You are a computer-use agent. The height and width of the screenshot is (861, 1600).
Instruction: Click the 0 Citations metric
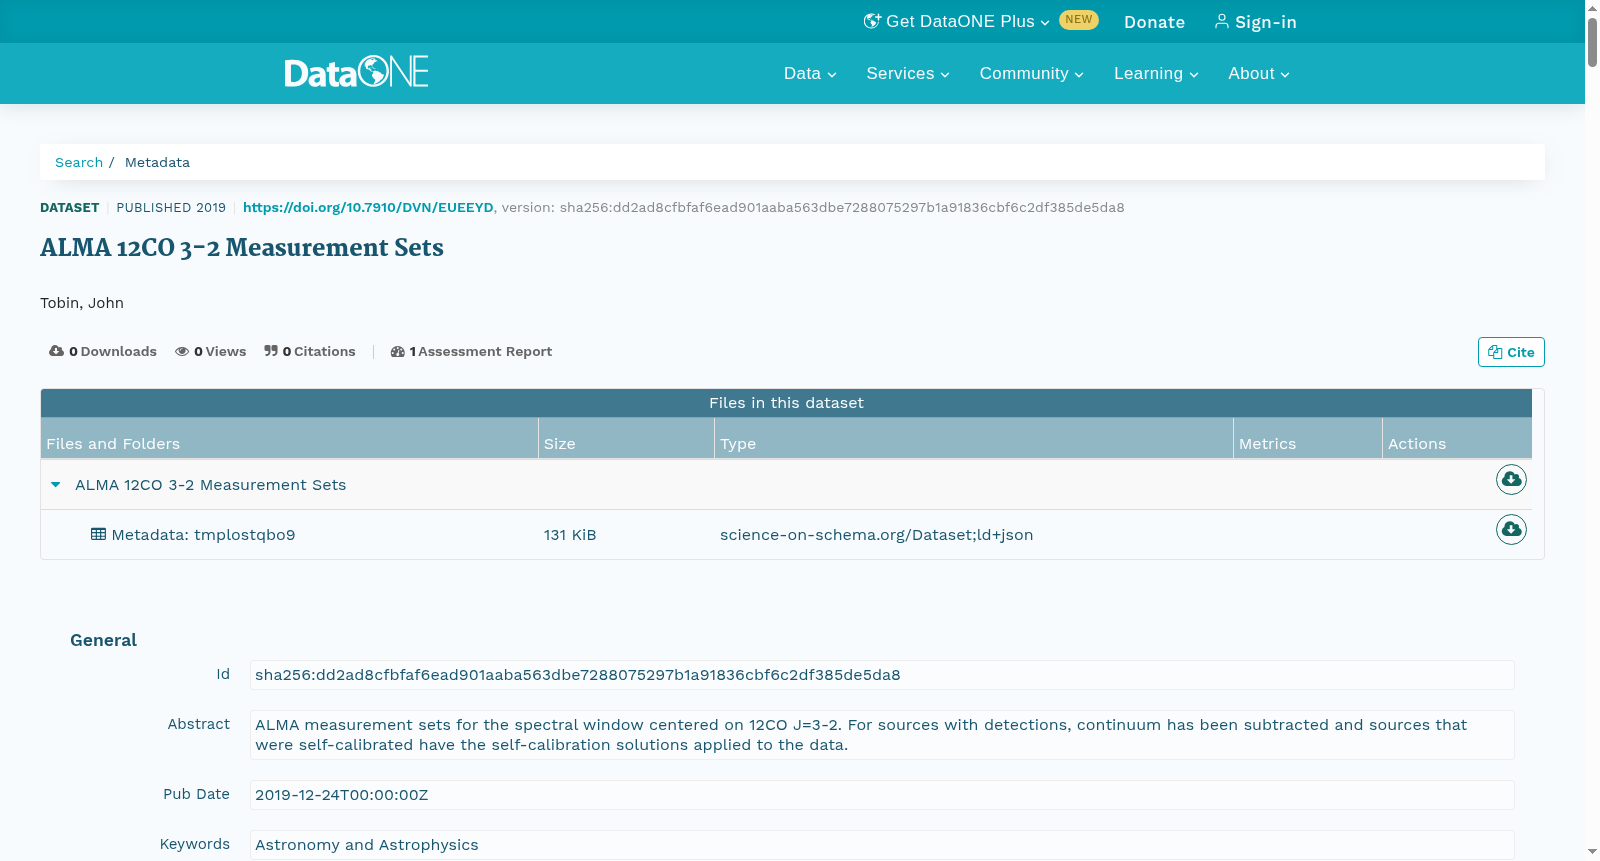pyautogui.click(x=310, y=351)
